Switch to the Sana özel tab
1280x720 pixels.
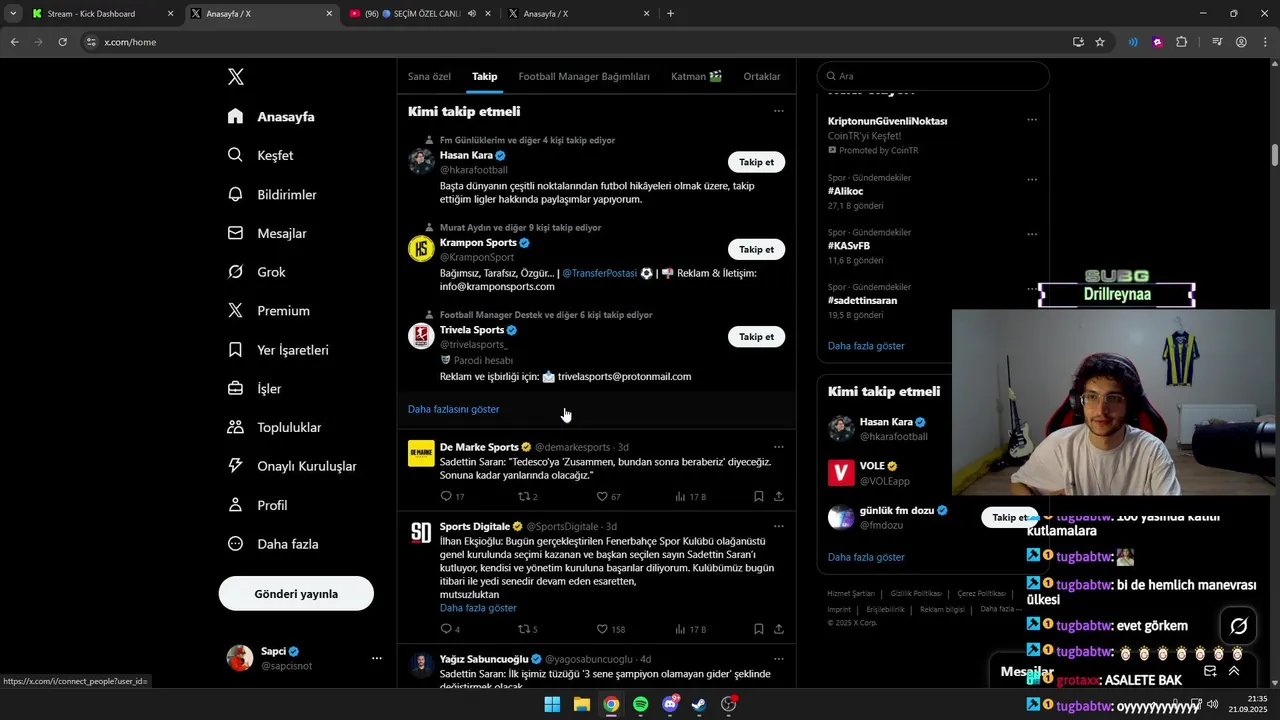[x=429, y=76]
